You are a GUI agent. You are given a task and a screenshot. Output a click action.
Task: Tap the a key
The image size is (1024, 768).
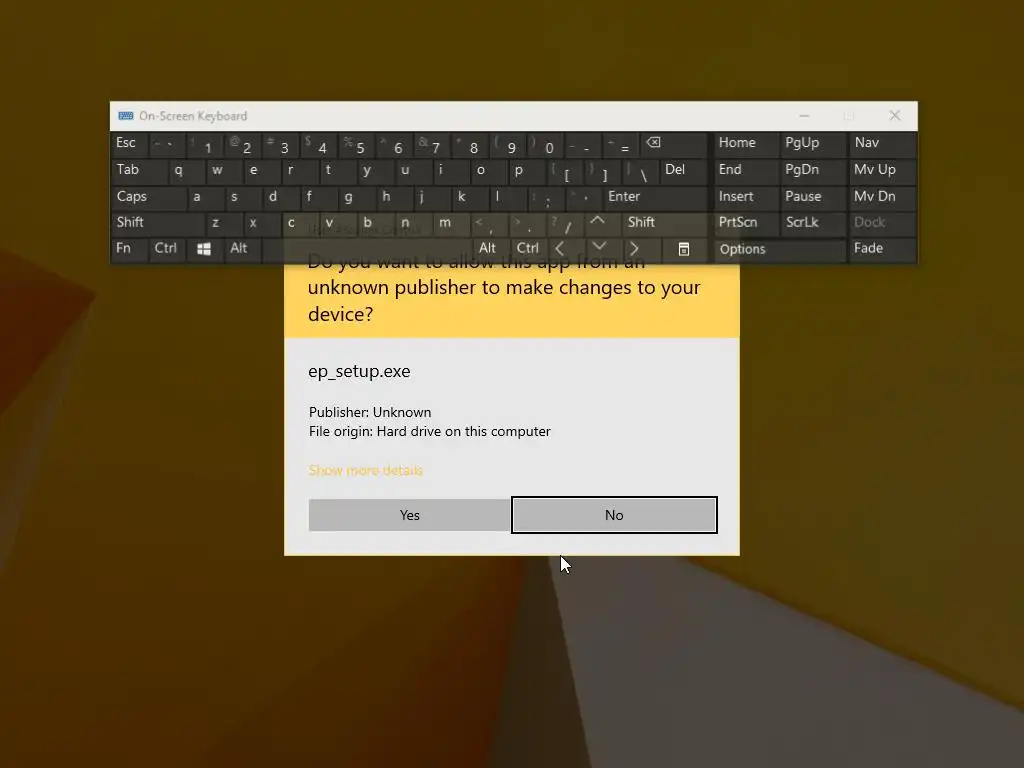[x=204, y=197]
